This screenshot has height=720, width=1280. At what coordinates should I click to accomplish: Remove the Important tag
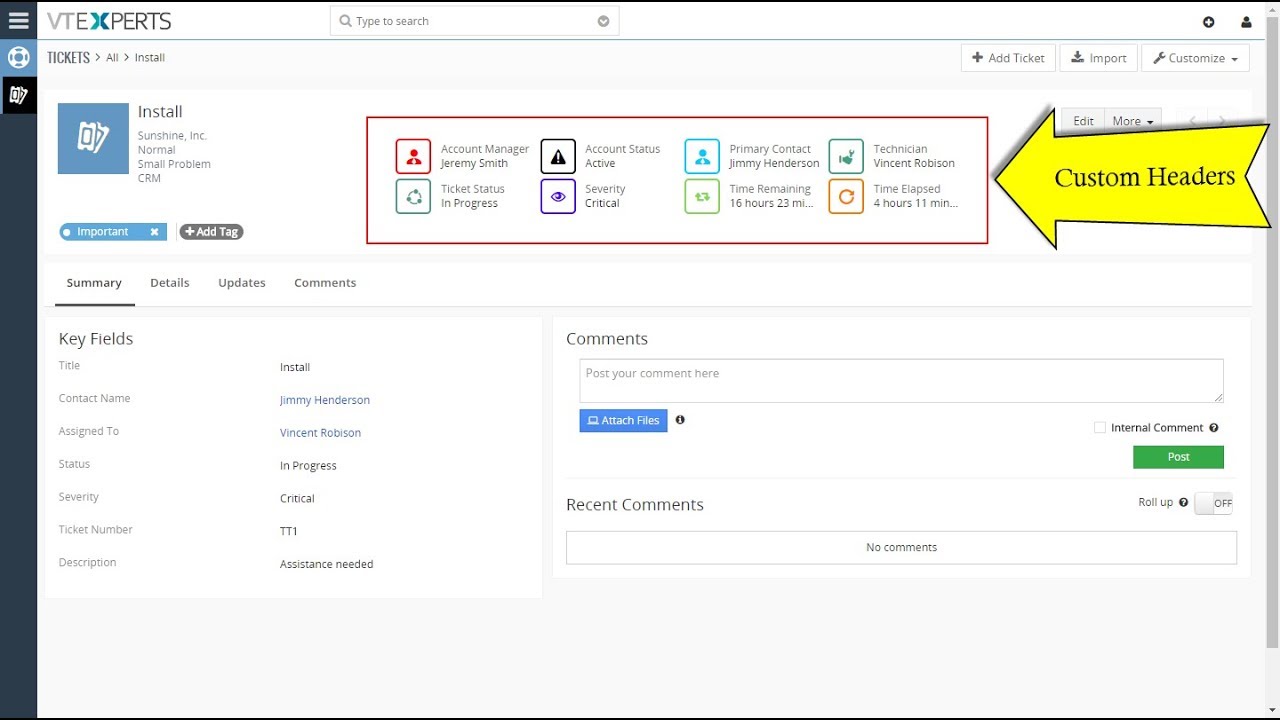click(154, 232)
